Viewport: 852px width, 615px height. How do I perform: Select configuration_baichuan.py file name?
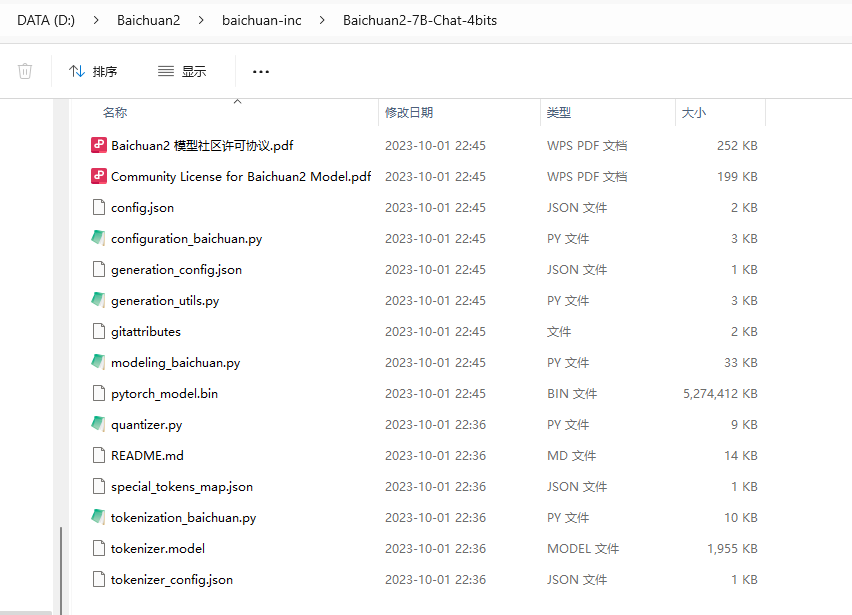pos(186,239)
